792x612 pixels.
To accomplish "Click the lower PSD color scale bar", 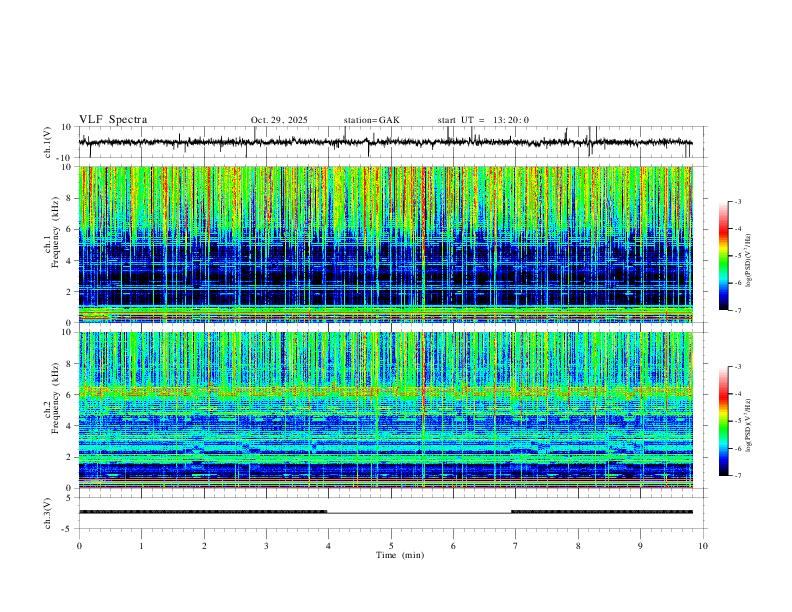I will 724,421.
